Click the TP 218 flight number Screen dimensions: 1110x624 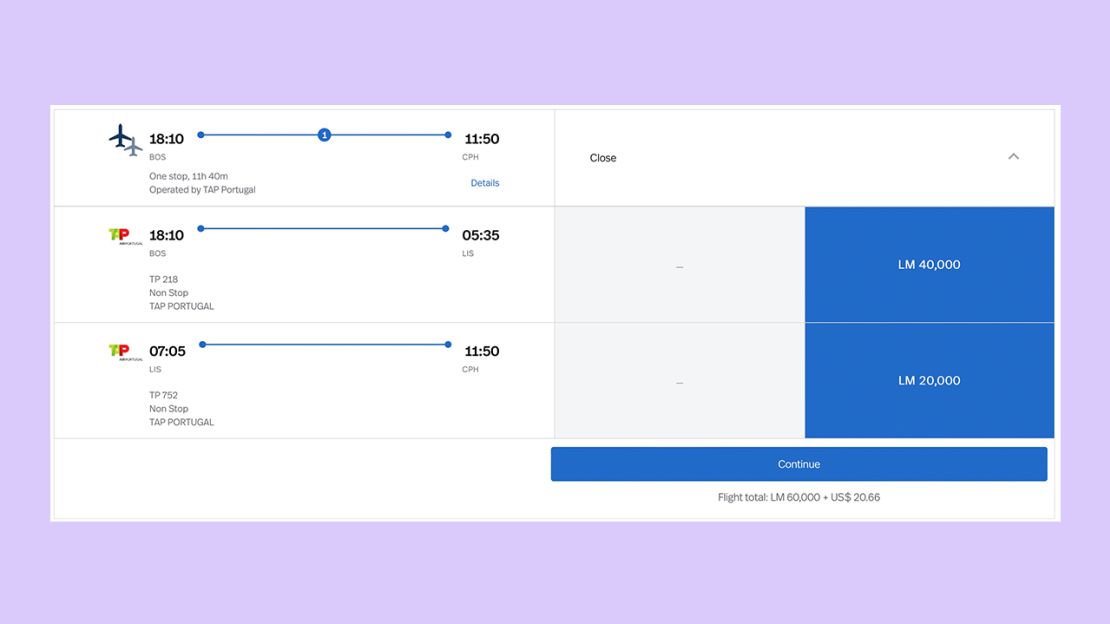[164, 279]
